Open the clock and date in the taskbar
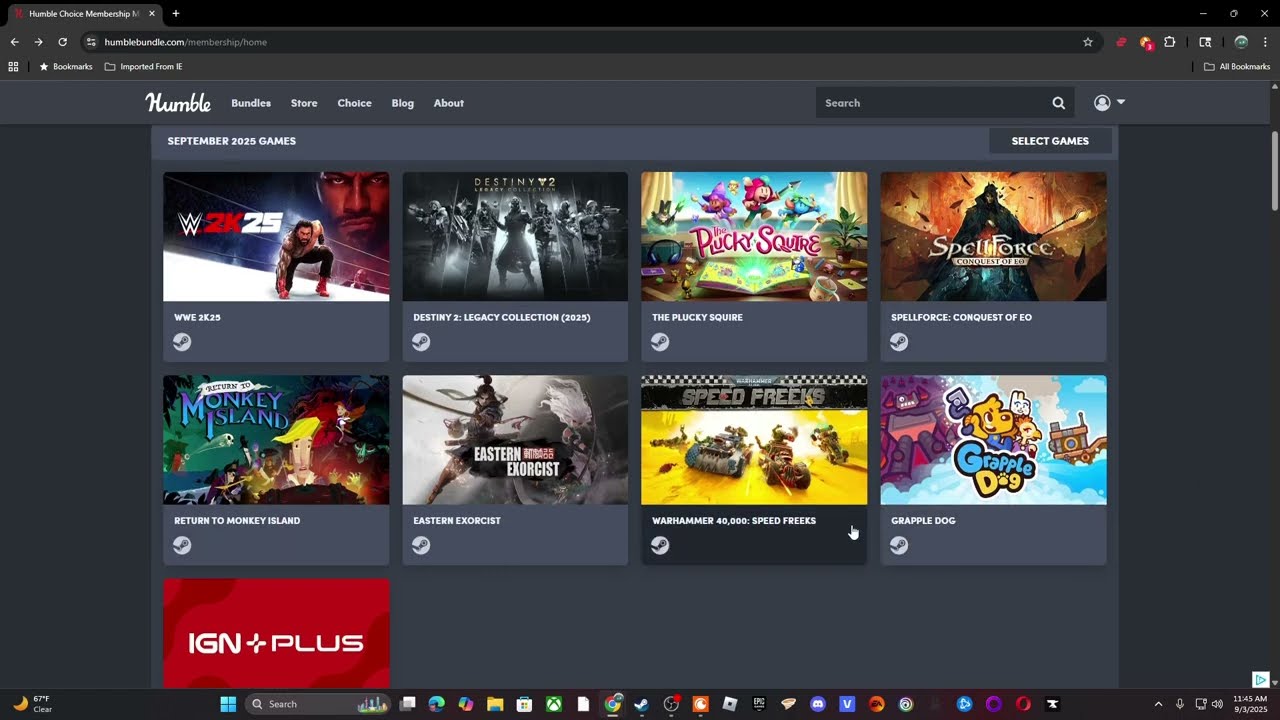Viewport: 1280px width, 720px height. [1250, 704]
